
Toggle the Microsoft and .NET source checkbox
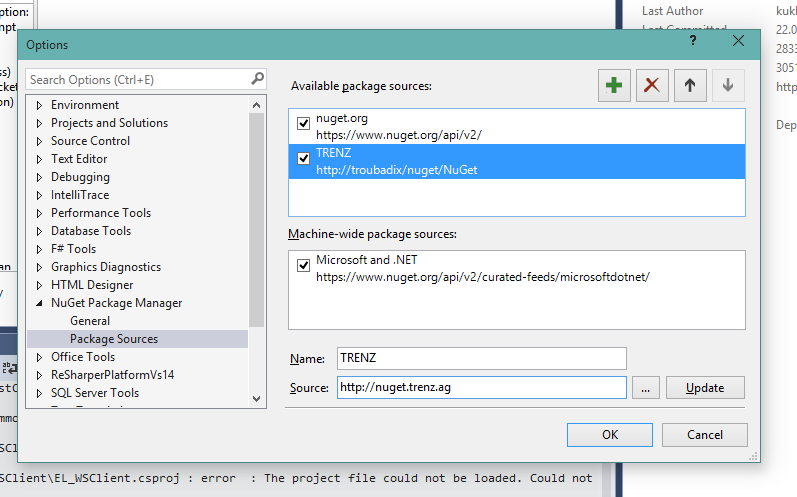click(303, 265)
